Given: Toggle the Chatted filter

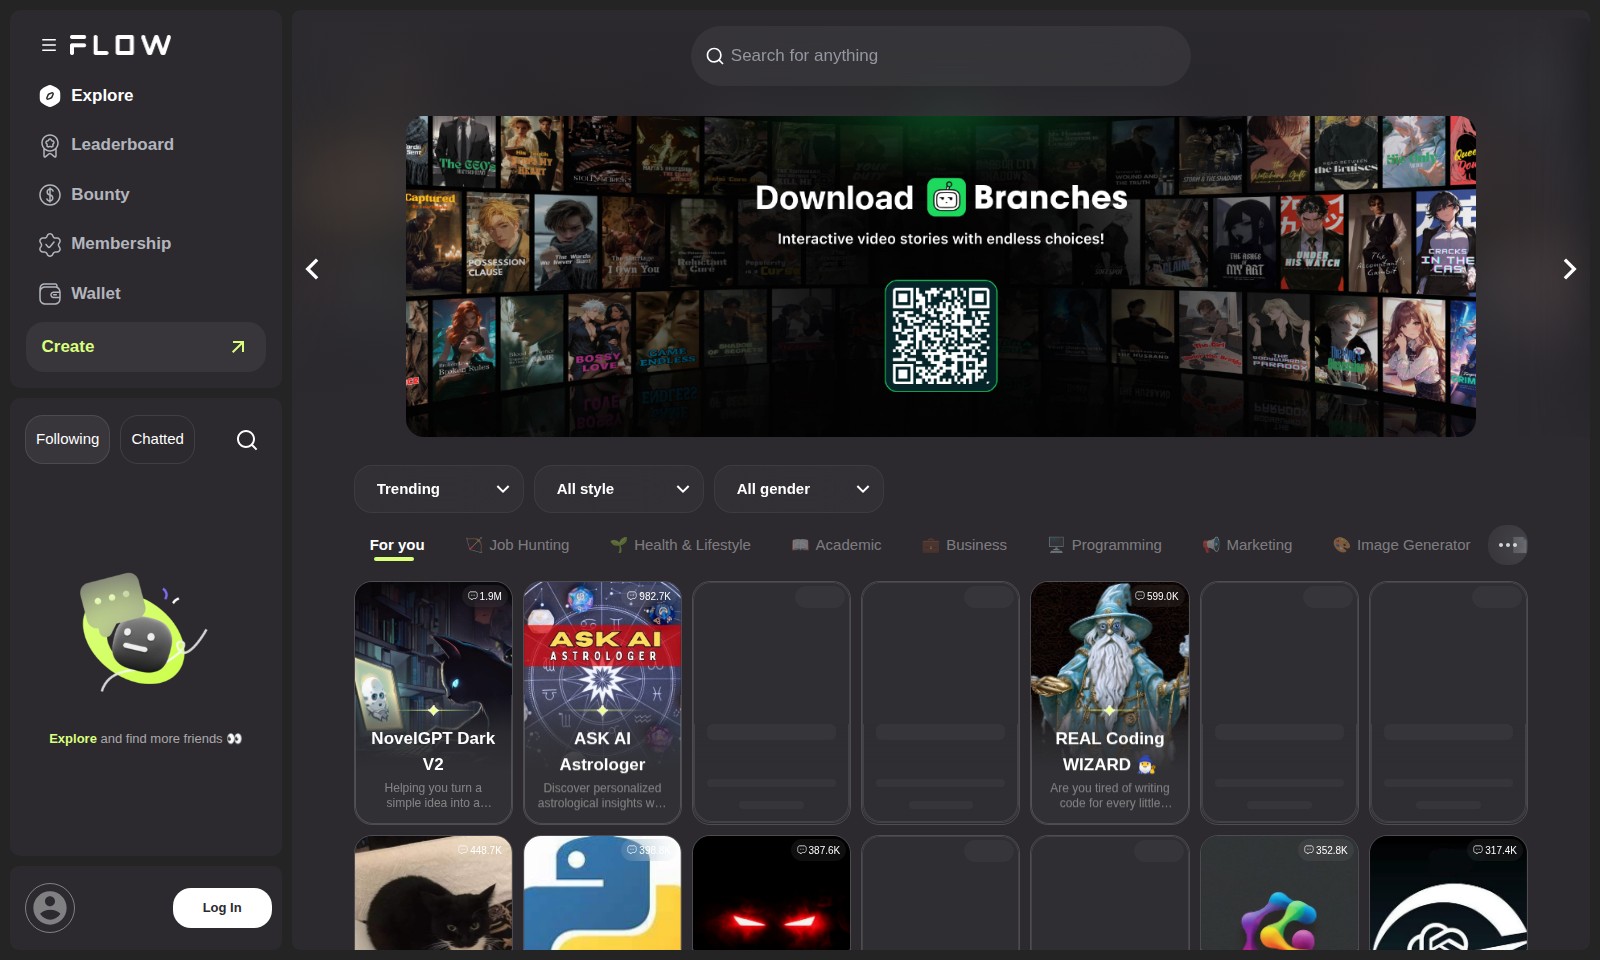Looking at the screenshot, I should click(158, 439).
